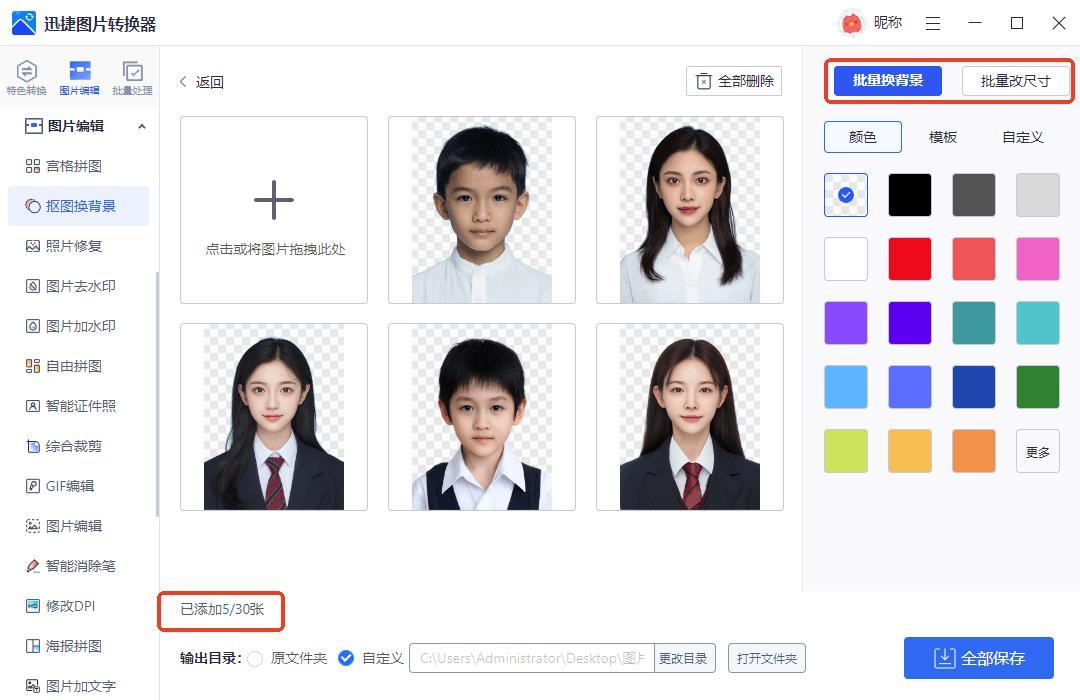Click the 全部删除 trash button
Screen dimensions: 1080x700
[734, 81]
